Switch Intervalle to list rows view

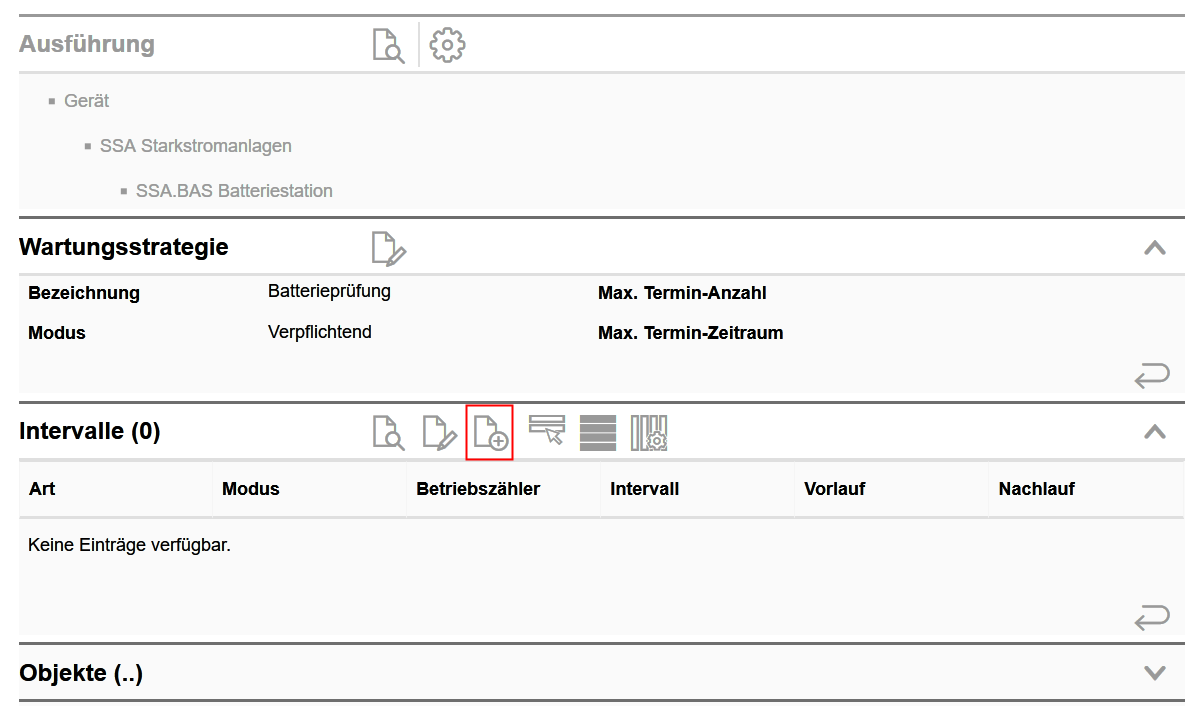pyautogui.click(x=598, y=432)
